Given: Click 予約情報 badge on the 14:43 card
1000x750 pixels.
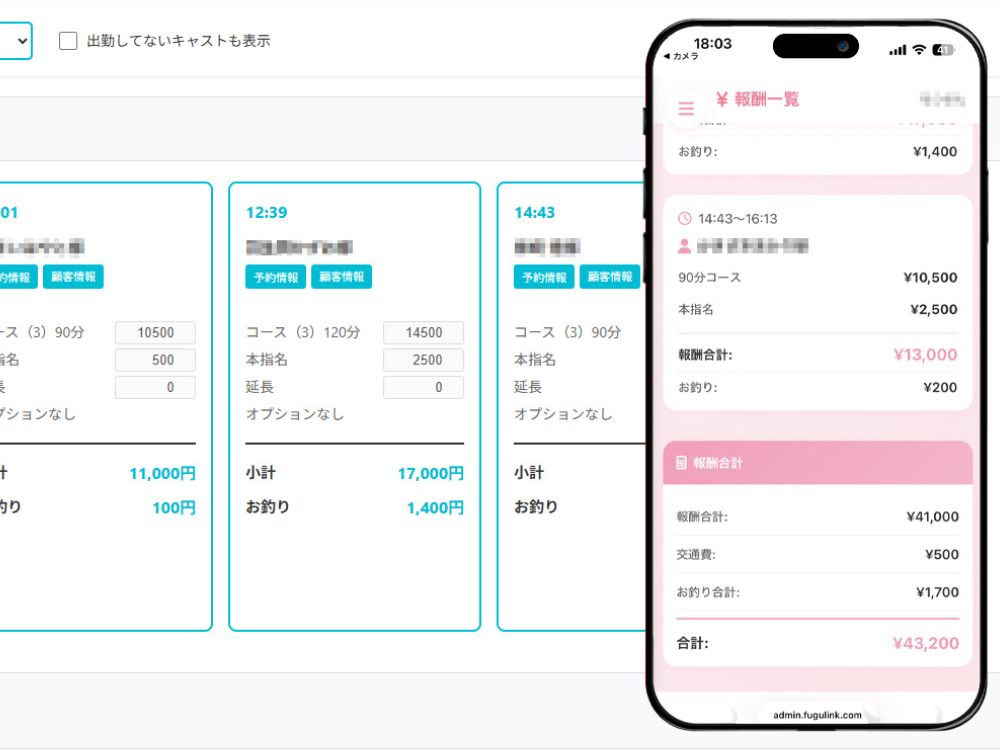Looking at the screenshot, I should 543,278.
